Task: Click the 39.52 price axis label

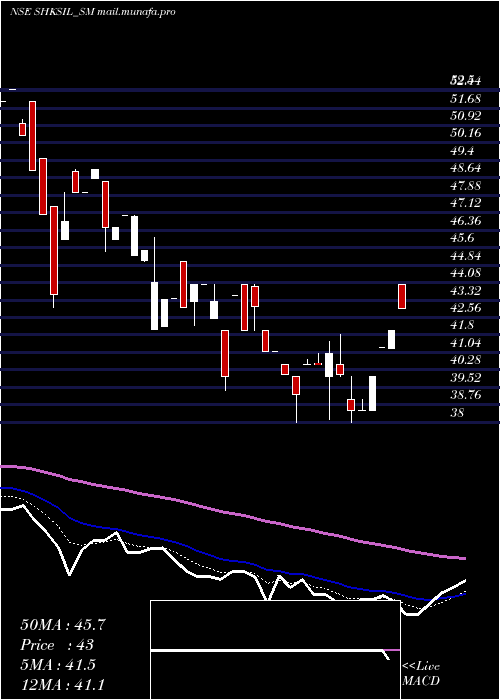Action: (466, 378)
